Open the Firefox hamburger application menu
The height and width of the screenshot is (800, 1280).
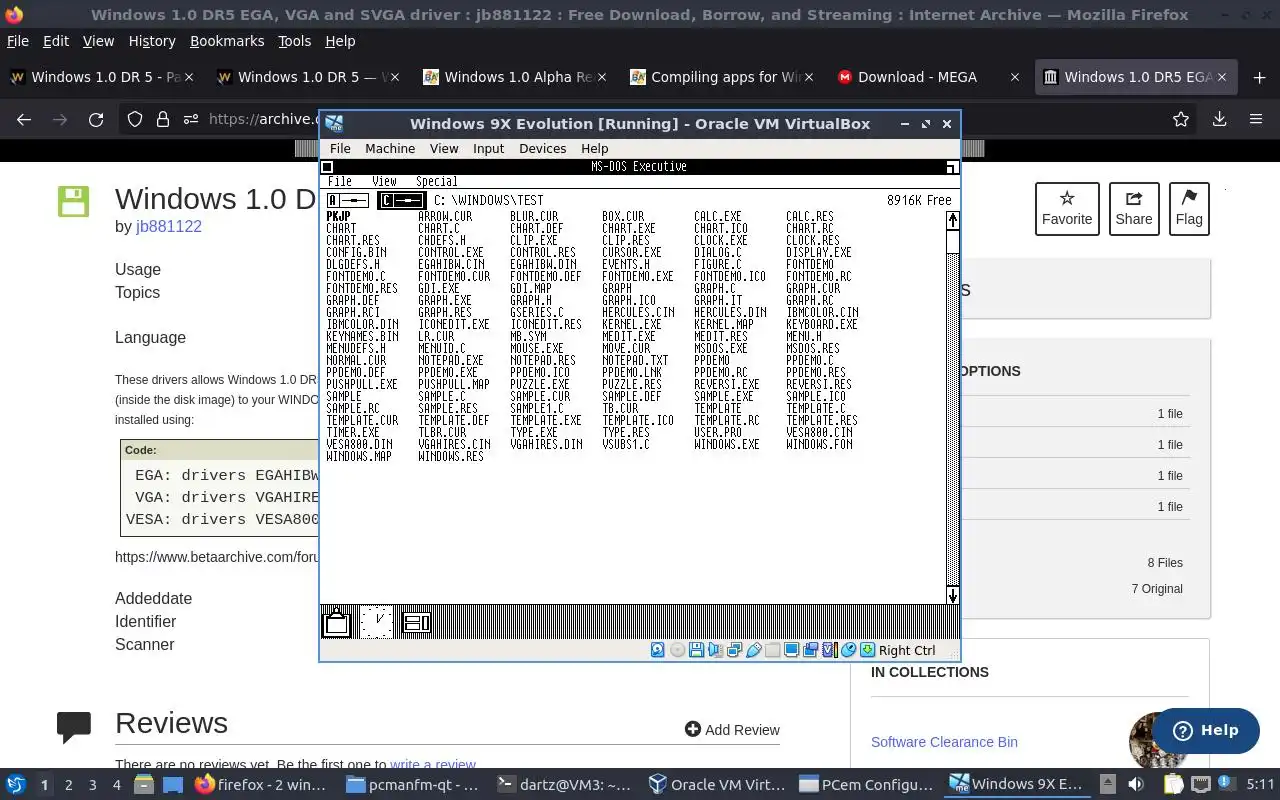1256,119
